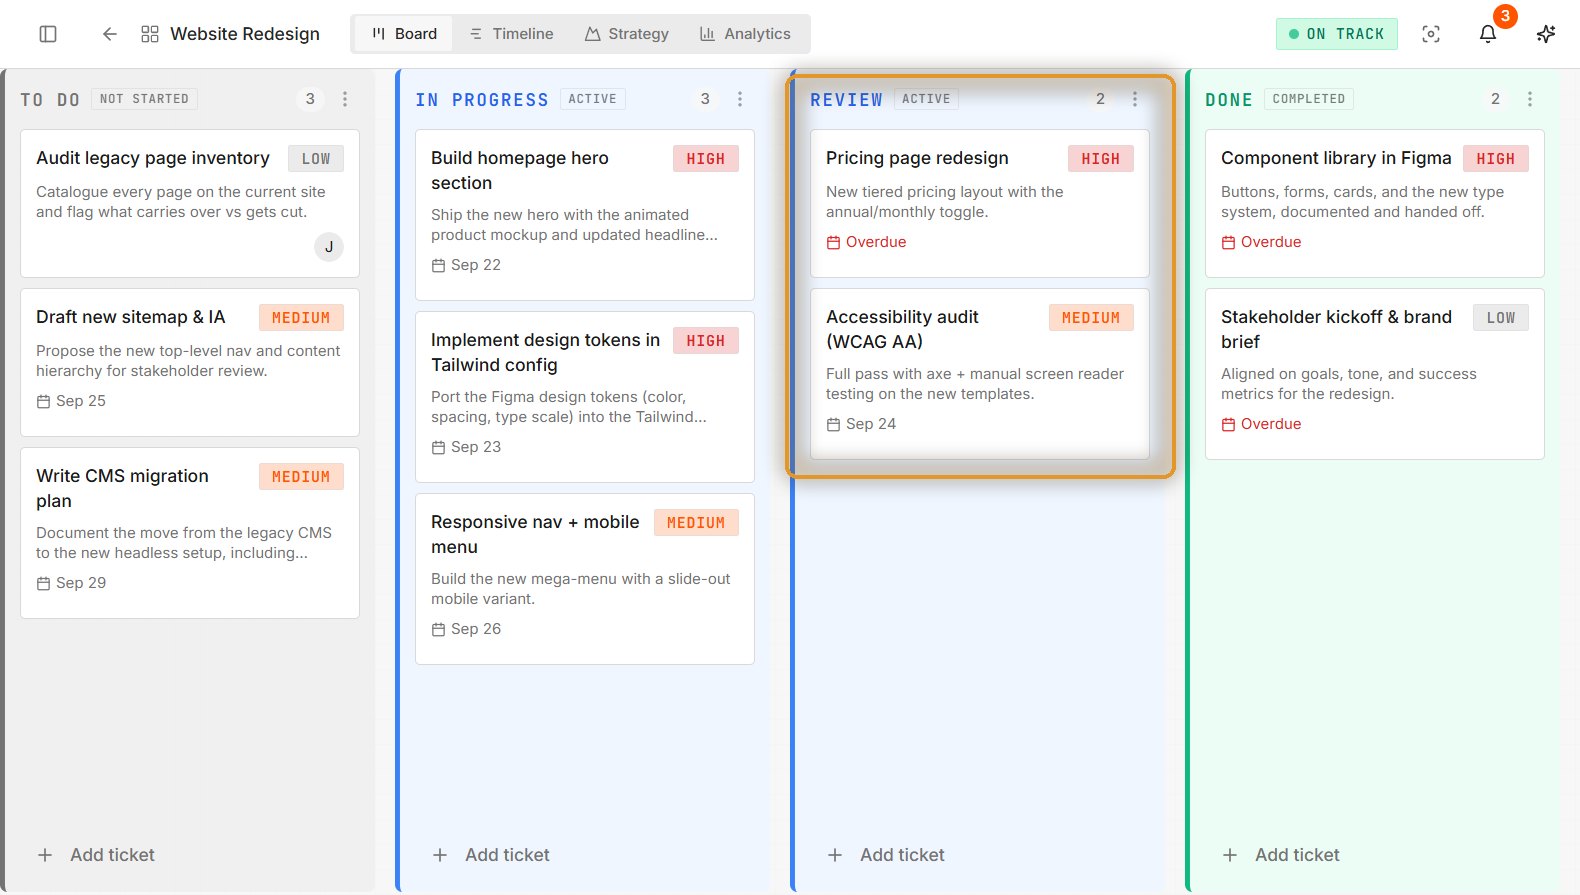
Task: Click Sep 24 date on Accessibility audit
Action: 861,424
